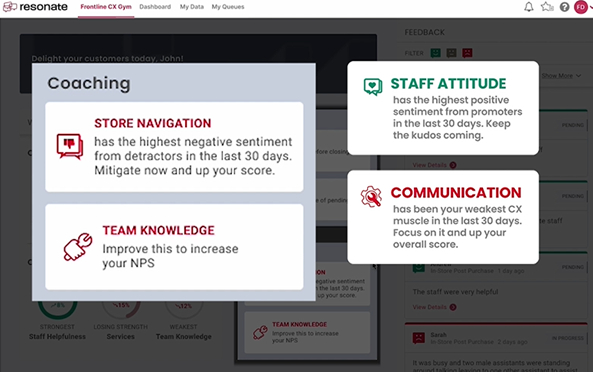This screenshot has height=372, width=593.
Task: Click the heart chat icon beside Staff Attitude
Action: 373,87
